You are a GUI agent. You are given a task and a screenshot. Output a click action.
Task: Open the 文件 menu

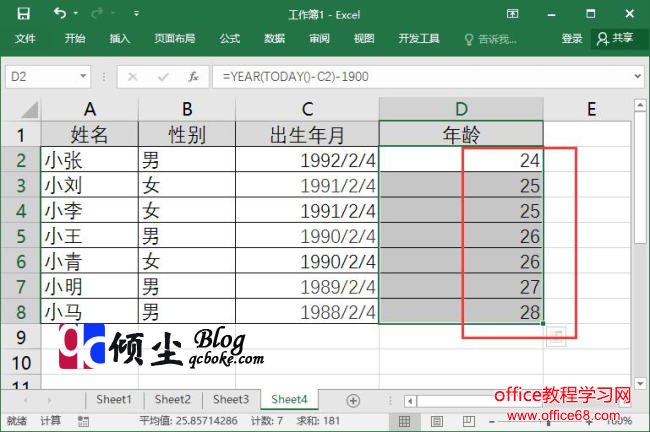pyautogui.click(x=25, y=39)
